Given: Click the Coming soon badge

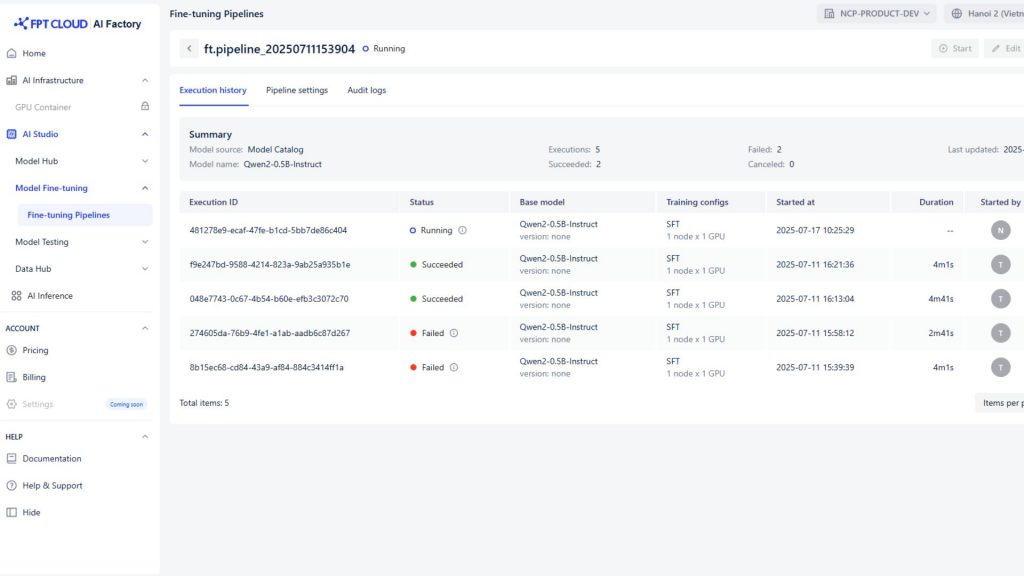Looking at the screenshot, I should (126, 404).
